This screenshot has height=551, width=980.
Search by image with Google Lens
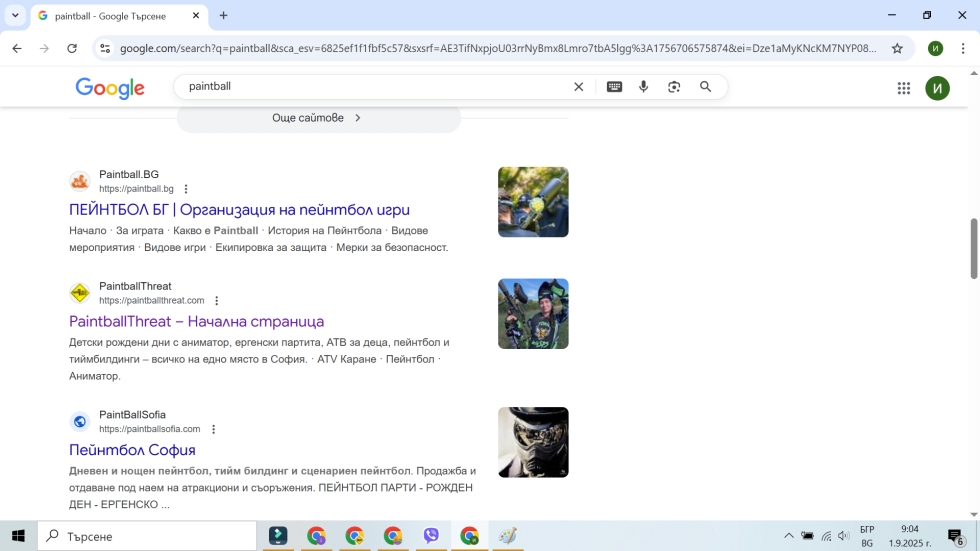674,87
